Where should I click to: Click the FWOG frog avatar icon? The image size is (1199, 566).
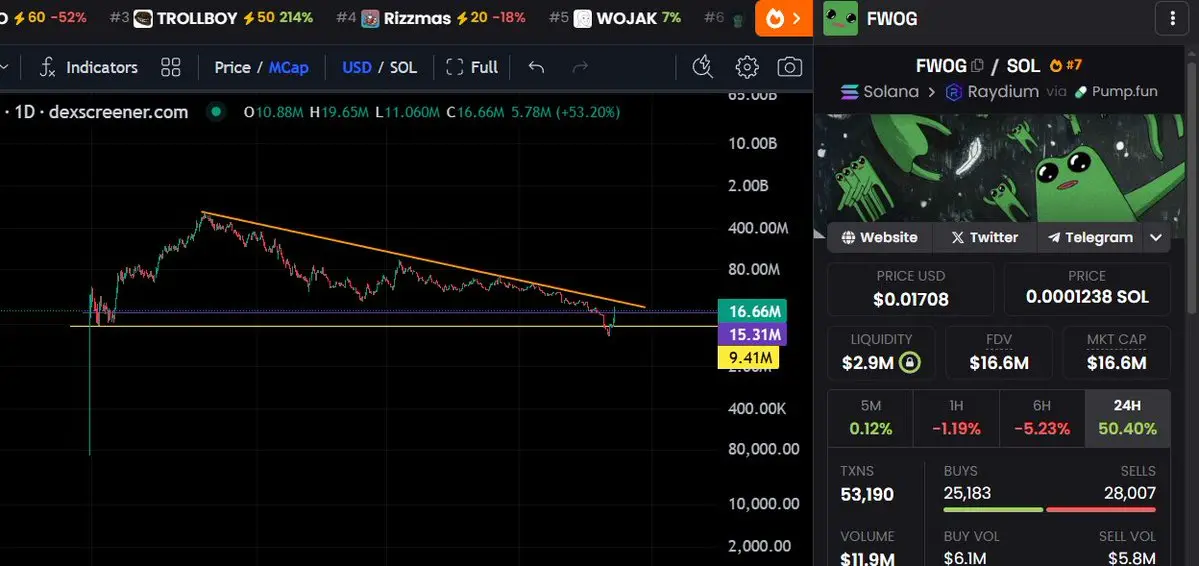point(840,18)
